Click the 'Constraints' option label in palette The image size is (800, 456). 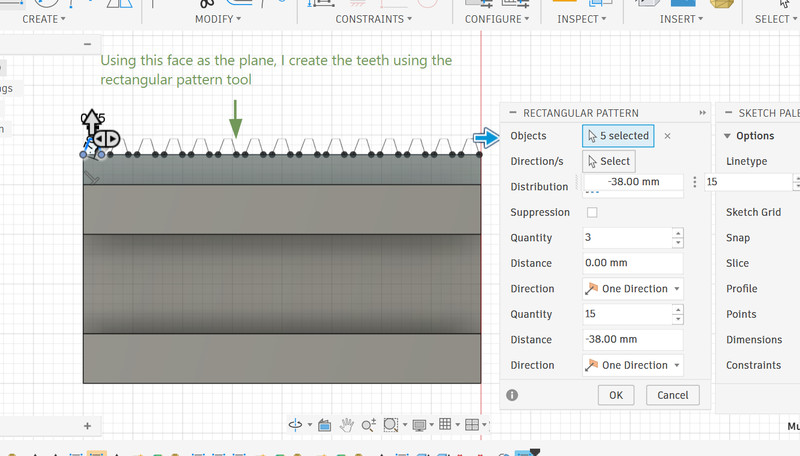754,365
